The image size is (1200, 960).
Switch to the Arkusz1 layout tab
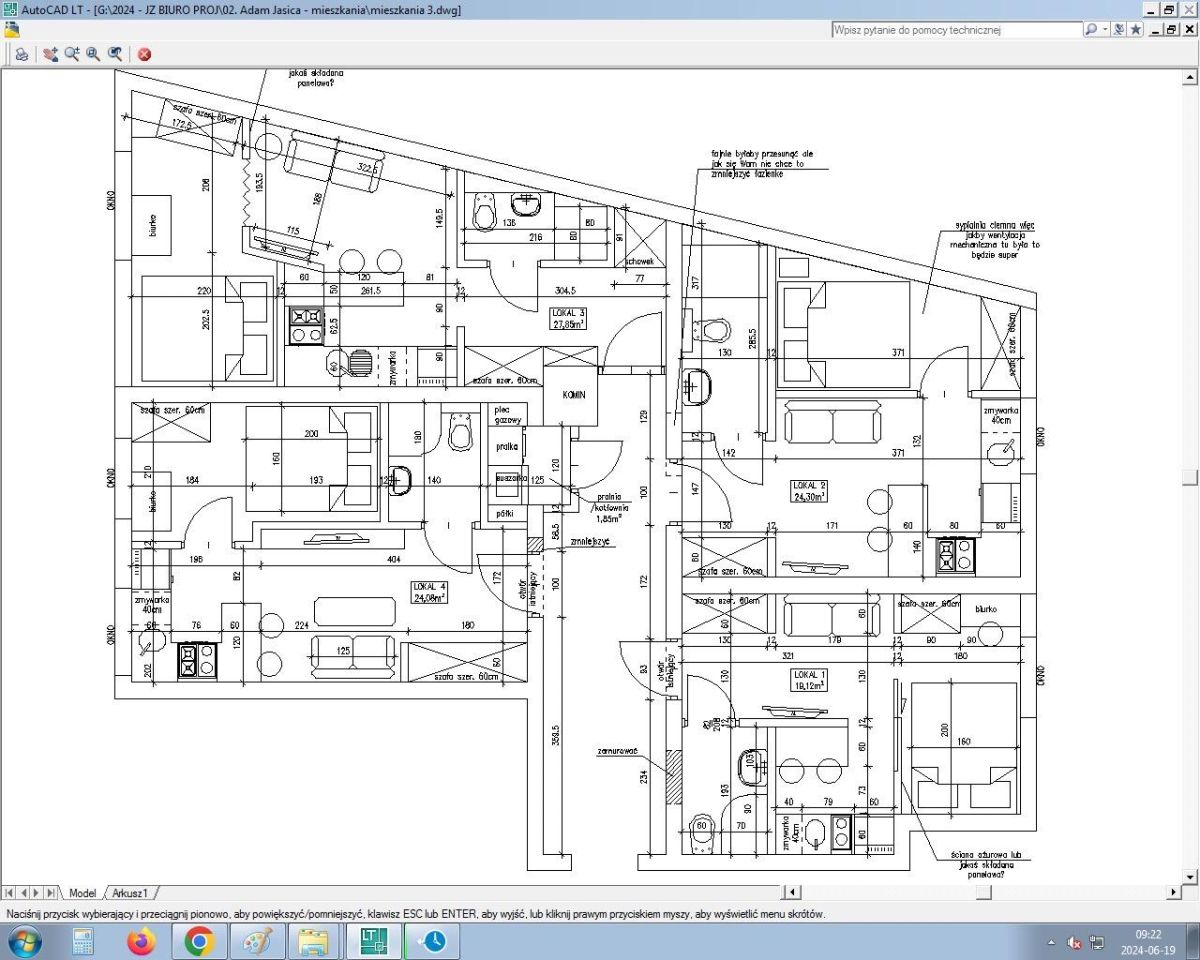[130, 893]
